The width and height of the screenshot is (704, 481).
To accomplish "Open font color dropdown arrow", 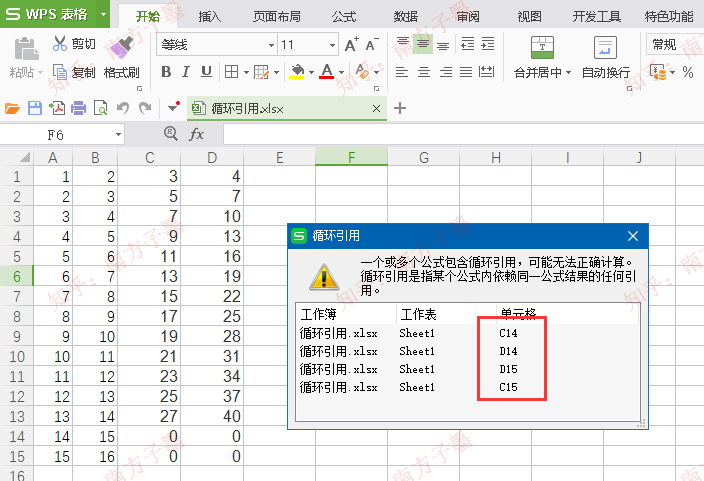I will click(x=341, y=72).
